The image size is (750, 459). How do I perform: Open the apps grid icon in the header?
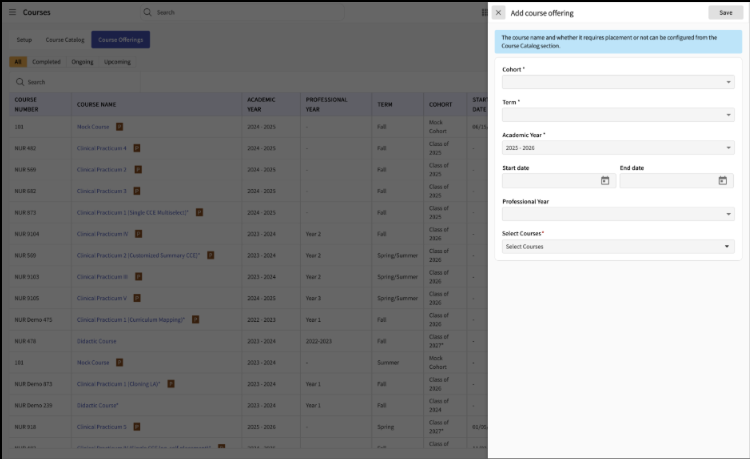(x=484, y=12)
